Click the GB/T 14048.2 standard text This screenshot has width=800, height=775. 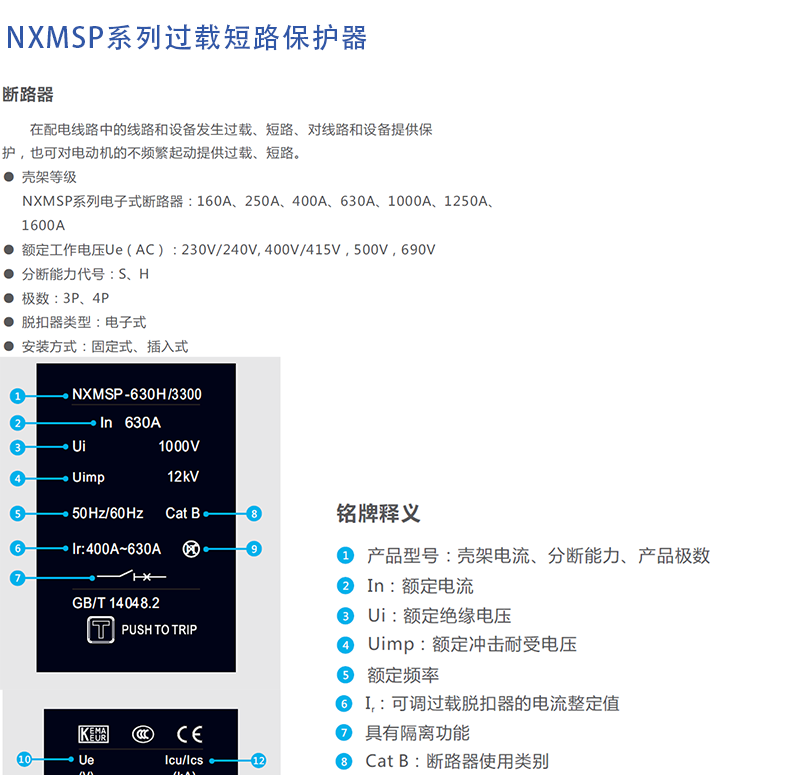tap(116, 603)
